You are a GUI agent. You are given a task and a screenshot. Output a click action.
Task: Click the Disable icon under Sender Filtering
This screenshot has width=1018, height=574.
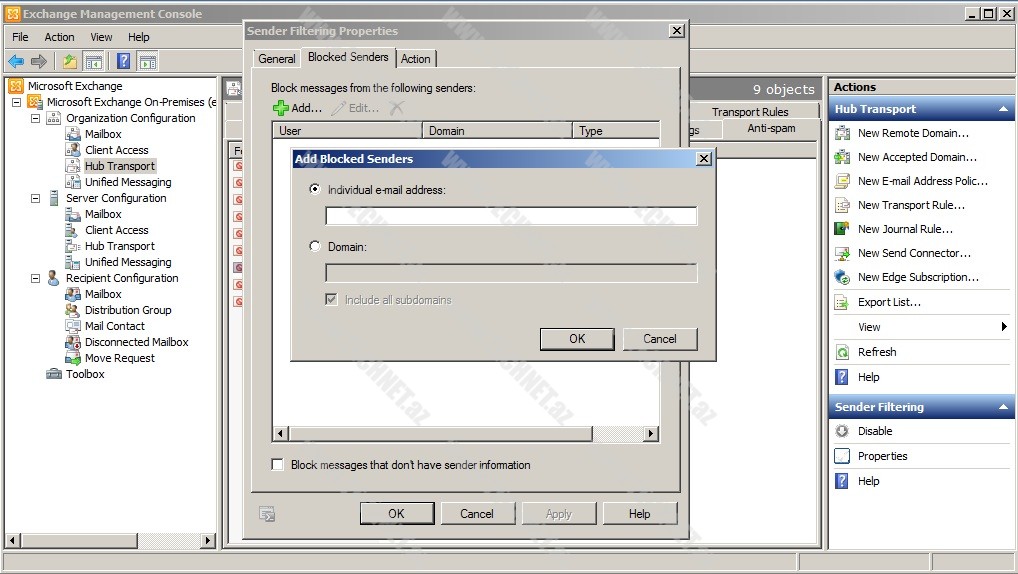coord(841,431)
